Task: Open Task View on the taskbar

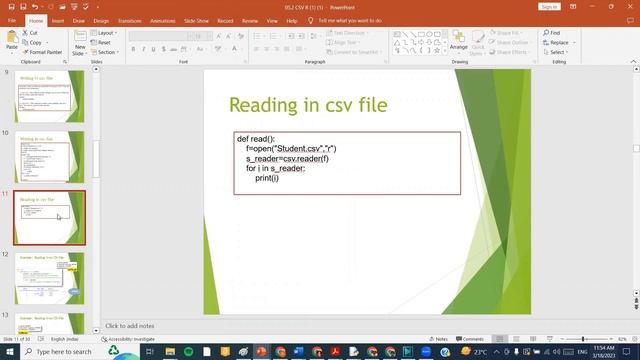Action: click(x=149, y=351)
